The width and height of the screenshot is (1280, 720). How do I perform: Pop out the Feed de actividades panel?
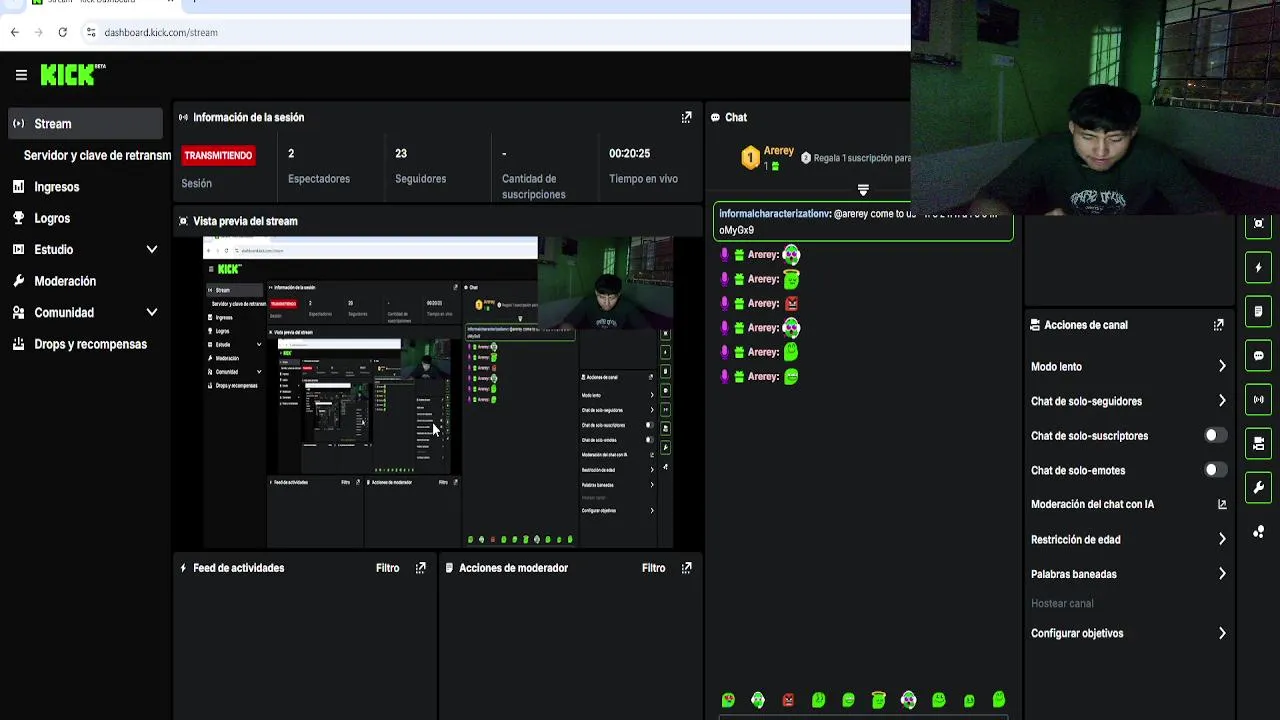(x=420, y=568)
